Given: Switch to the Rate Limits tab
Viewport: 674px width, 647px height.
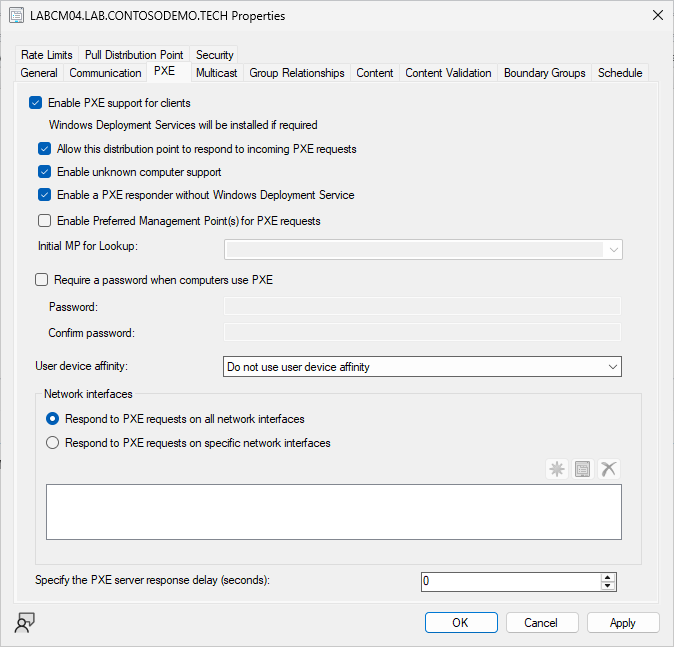Looking at the screenshot, I should (x=47, y=55).
